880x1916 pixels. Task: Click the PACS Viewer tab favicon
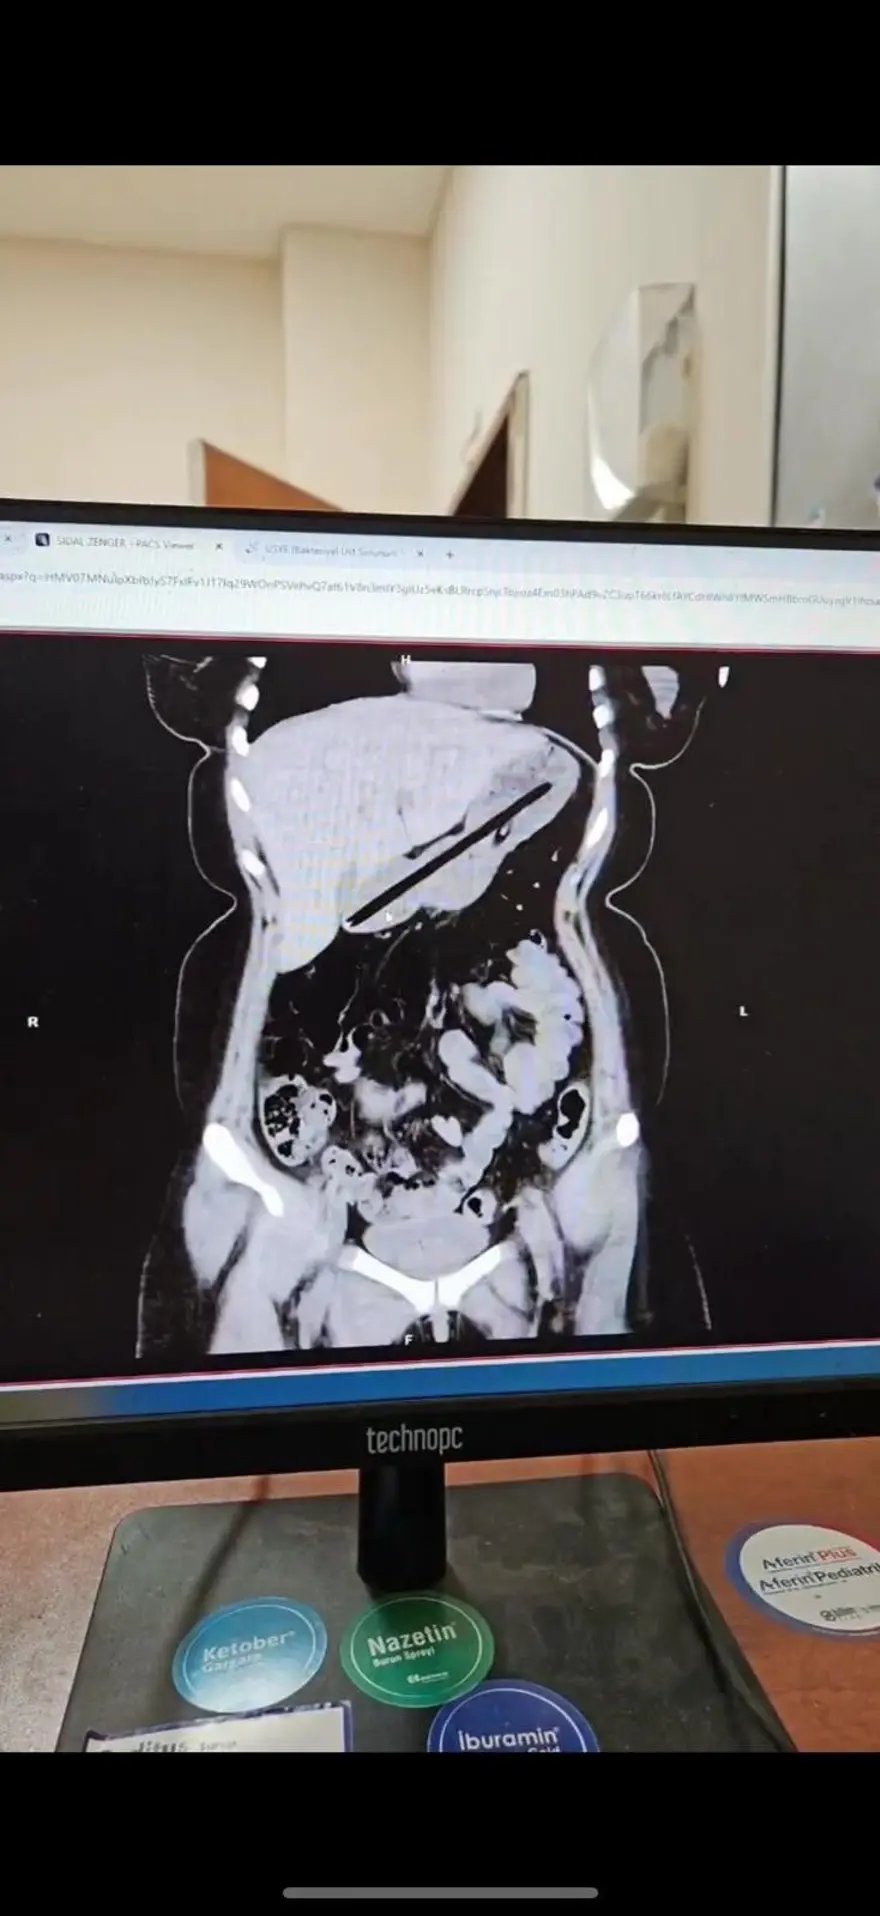42,541
